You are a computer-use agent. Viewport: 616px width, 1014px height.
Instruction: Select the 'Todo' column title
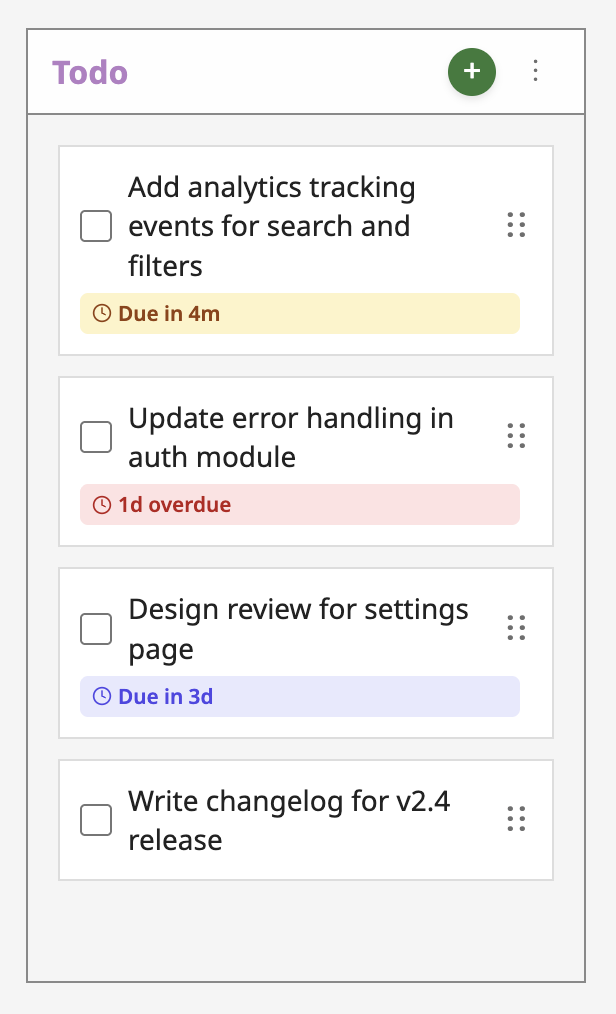point(90,72)
